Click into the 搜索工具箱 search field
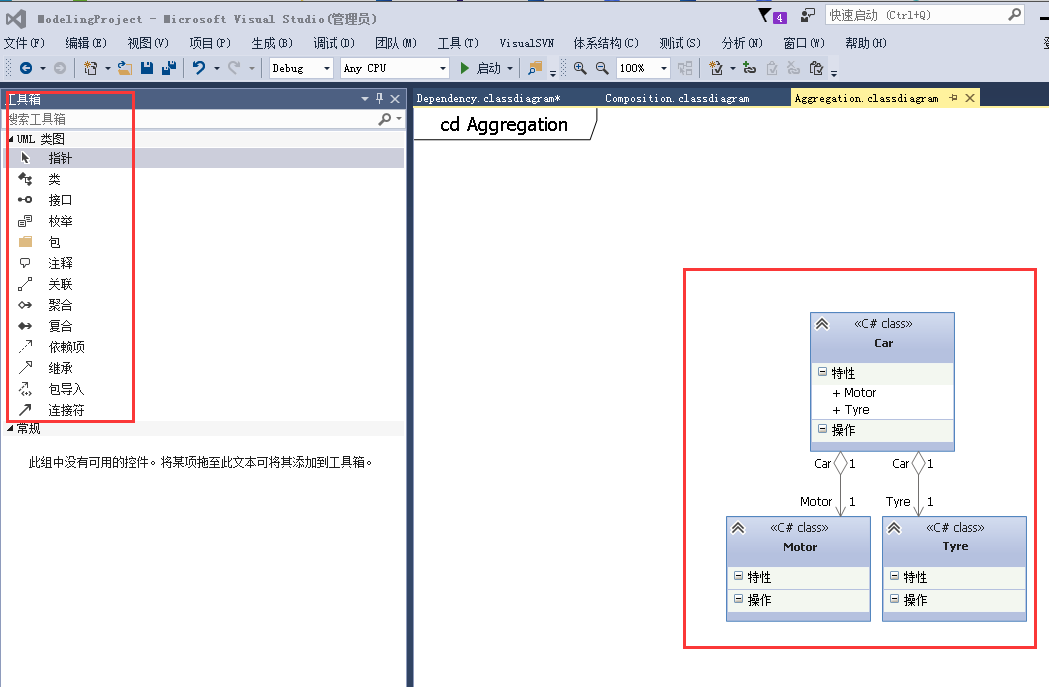 coord(192,119)
